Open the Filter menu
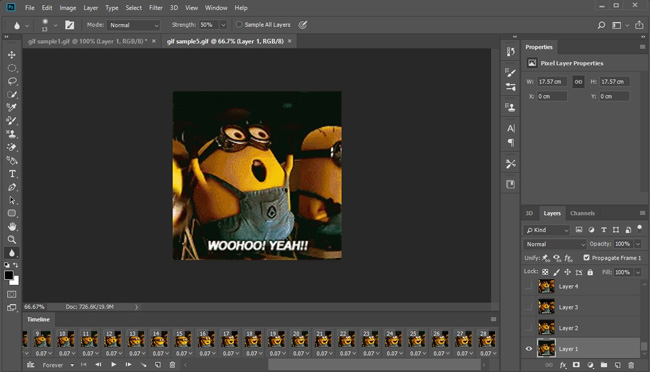The image size is (650, 372). coord(155,8)
